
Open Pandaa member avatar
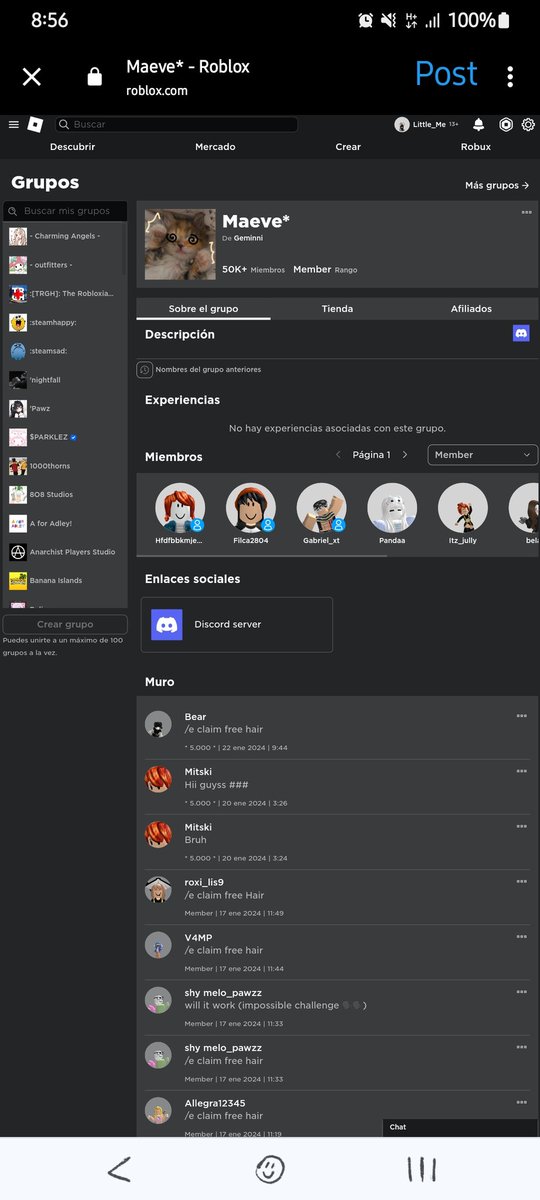click(392, 508)
